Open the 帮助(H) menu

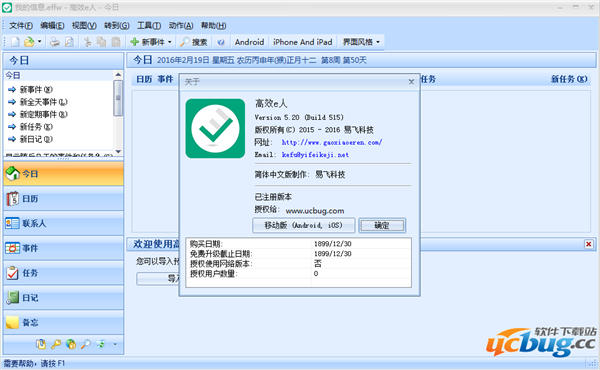point(213,26)
